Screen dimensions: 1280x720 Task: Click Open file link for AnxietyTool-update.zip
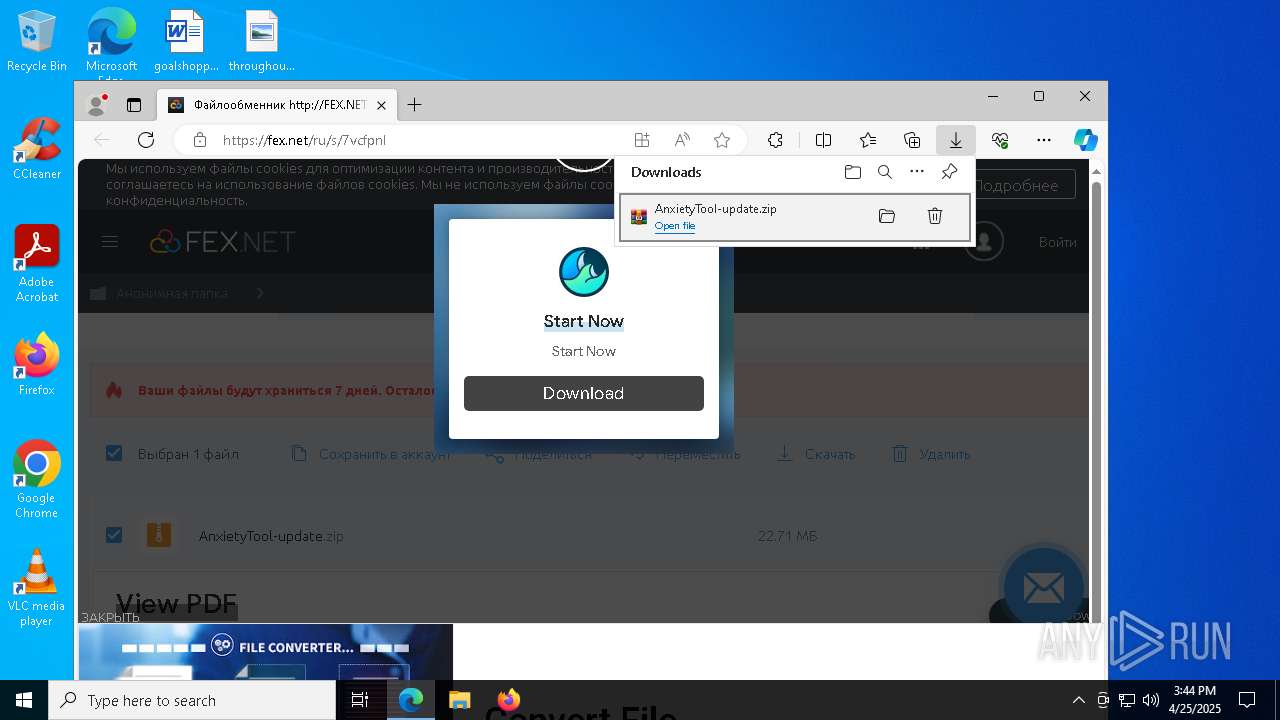coord(675,226)
